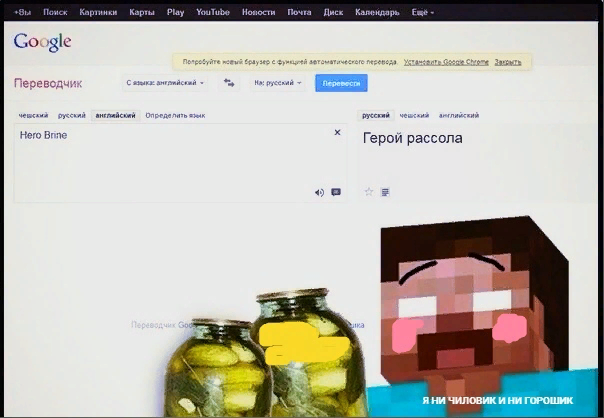Choose "Определить язык" option
The width and height of the screenshot is (604, 418).
(x=175, y=115)
